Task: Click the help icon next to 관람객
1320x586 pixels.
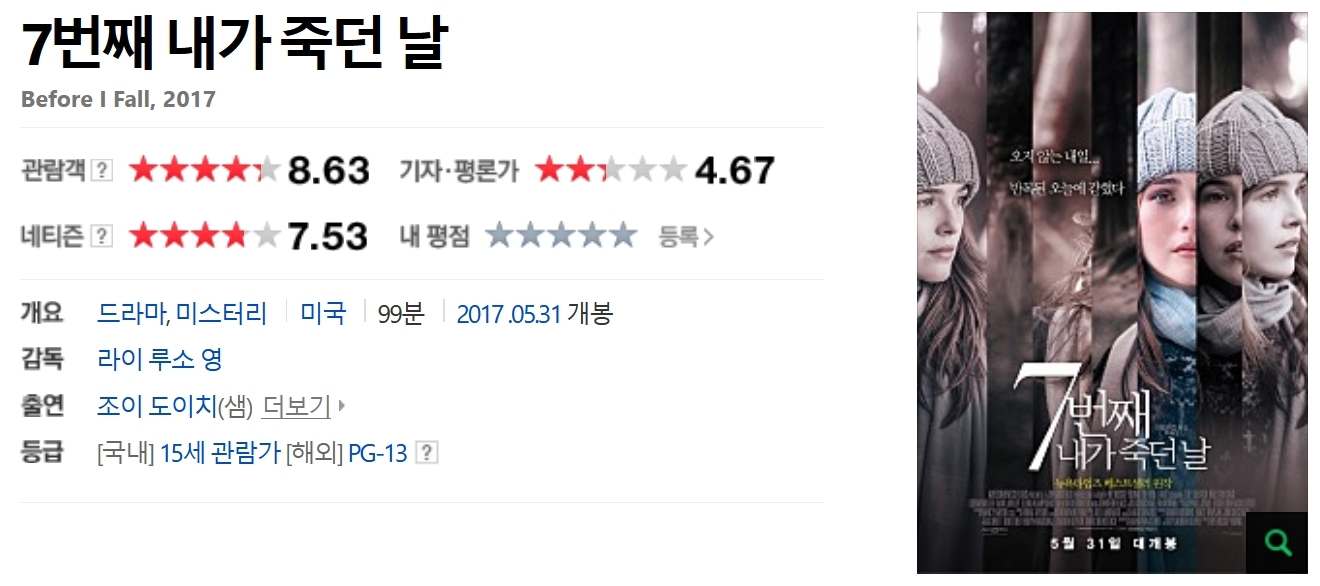Action: point(101,170)
